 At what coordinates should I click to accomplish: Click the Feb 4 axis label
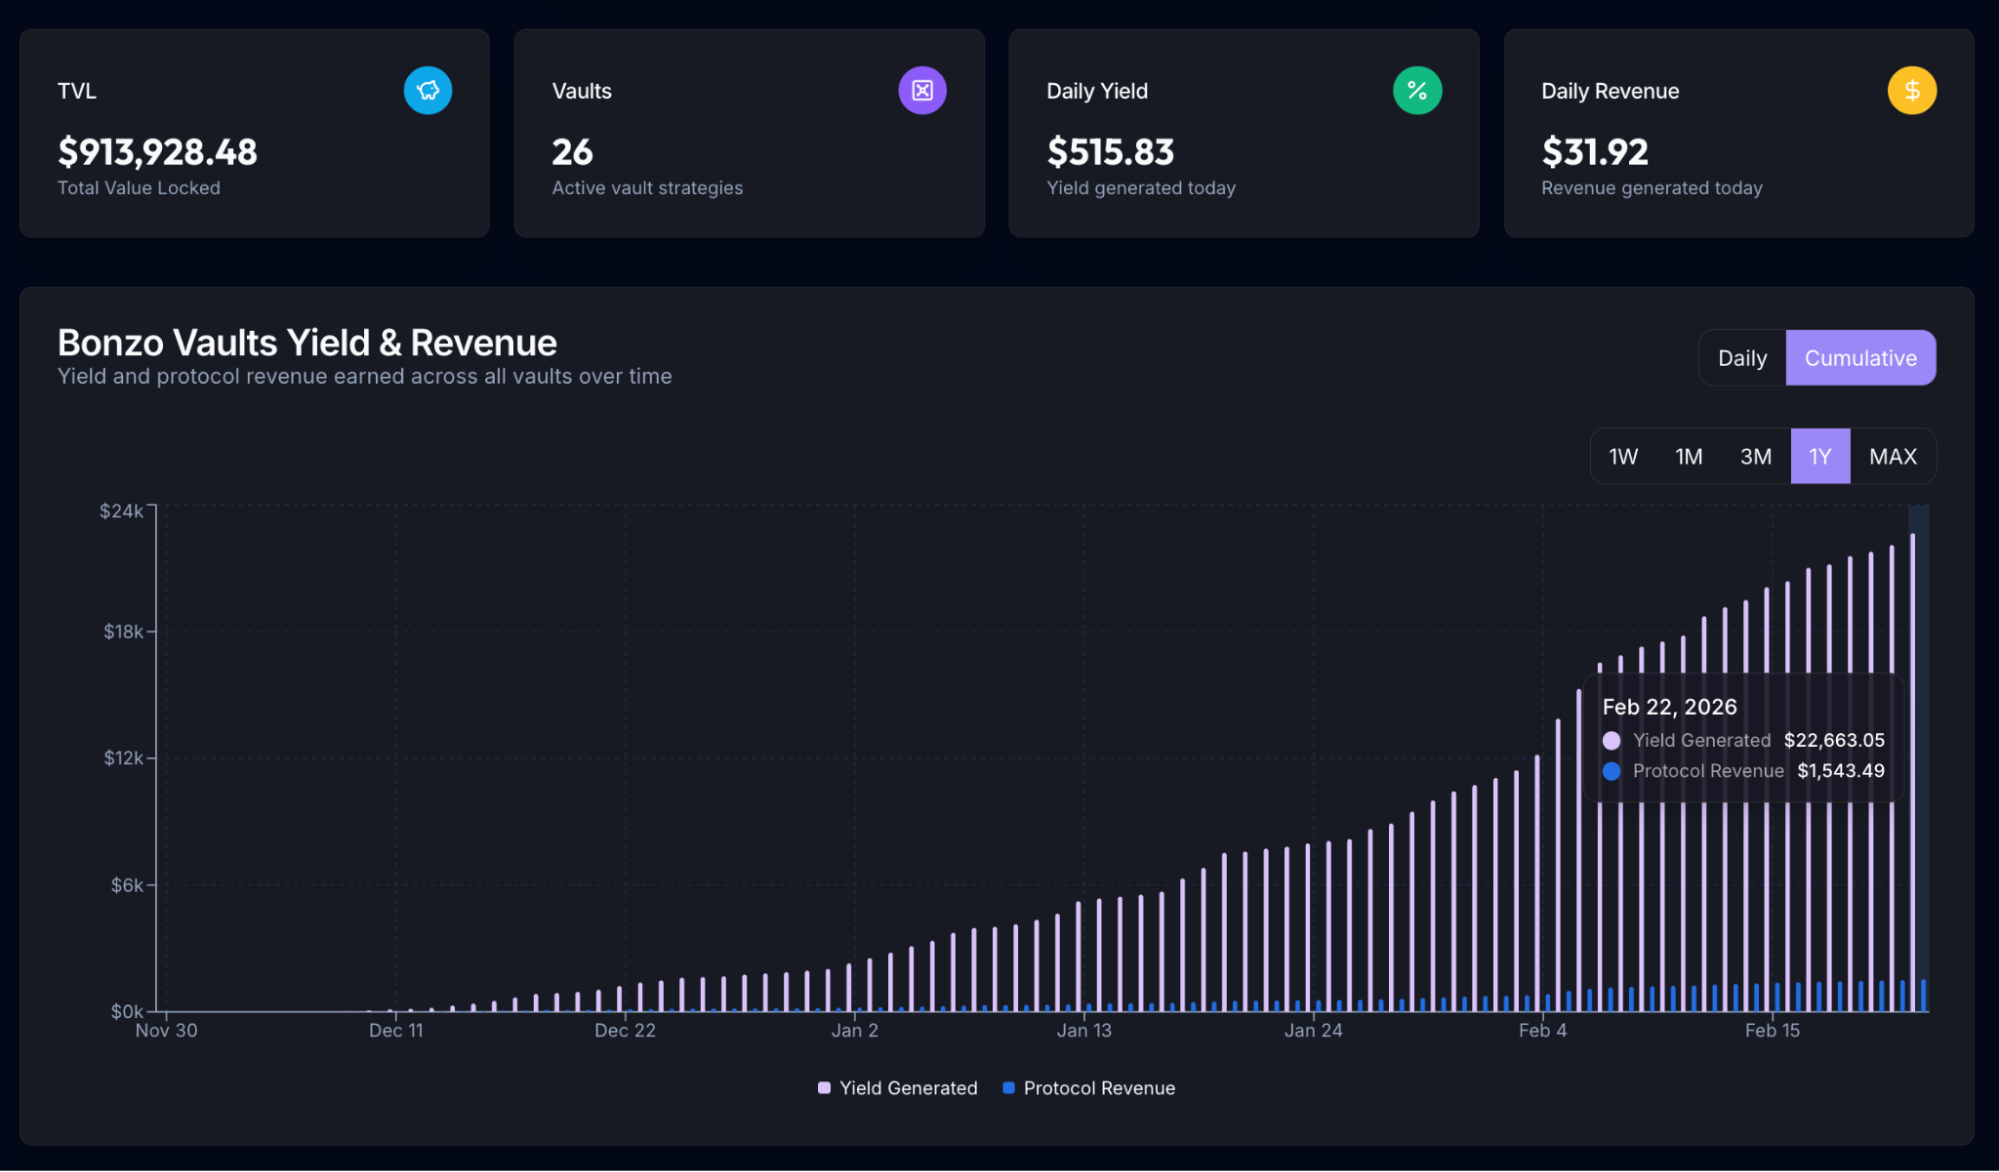(x=1542, y=1031)
